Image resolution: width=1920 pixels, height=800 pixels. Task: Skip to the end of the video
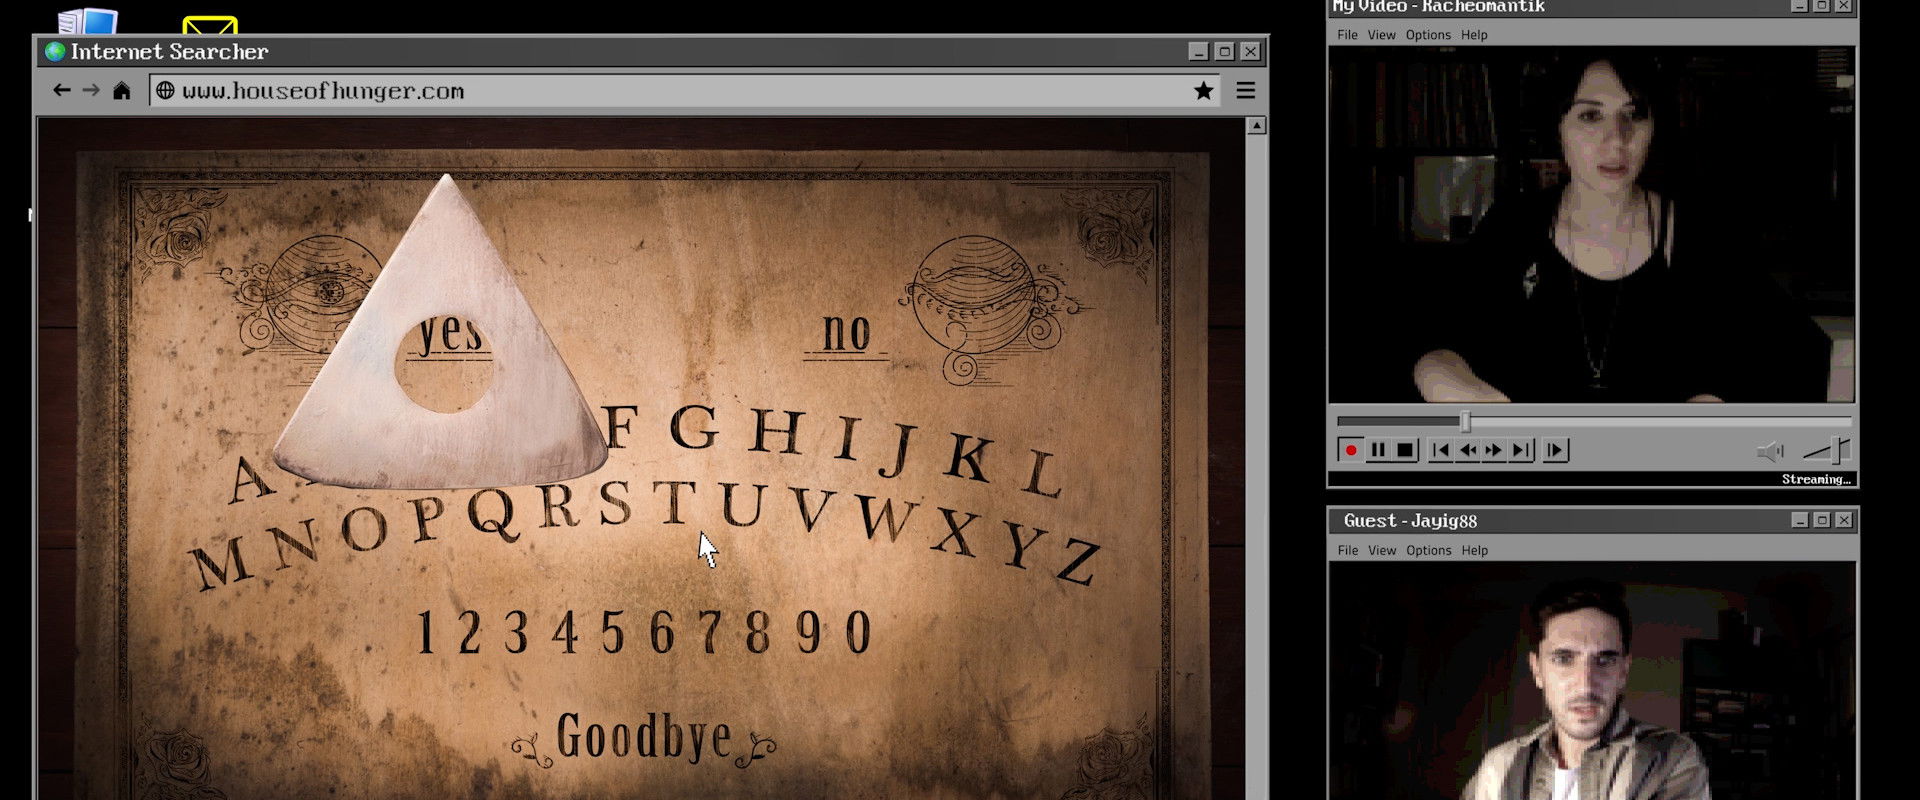click(1521, 451)
